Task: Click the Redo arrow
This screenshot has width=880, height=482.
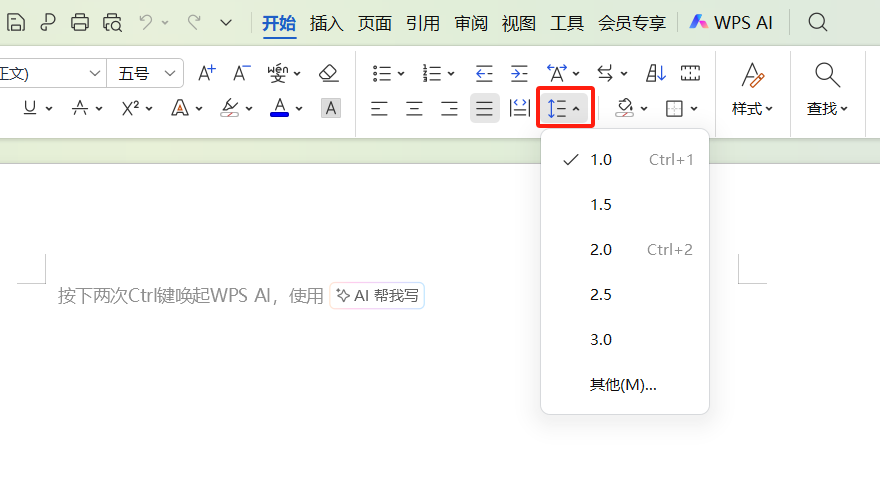Action: point(194,22)
